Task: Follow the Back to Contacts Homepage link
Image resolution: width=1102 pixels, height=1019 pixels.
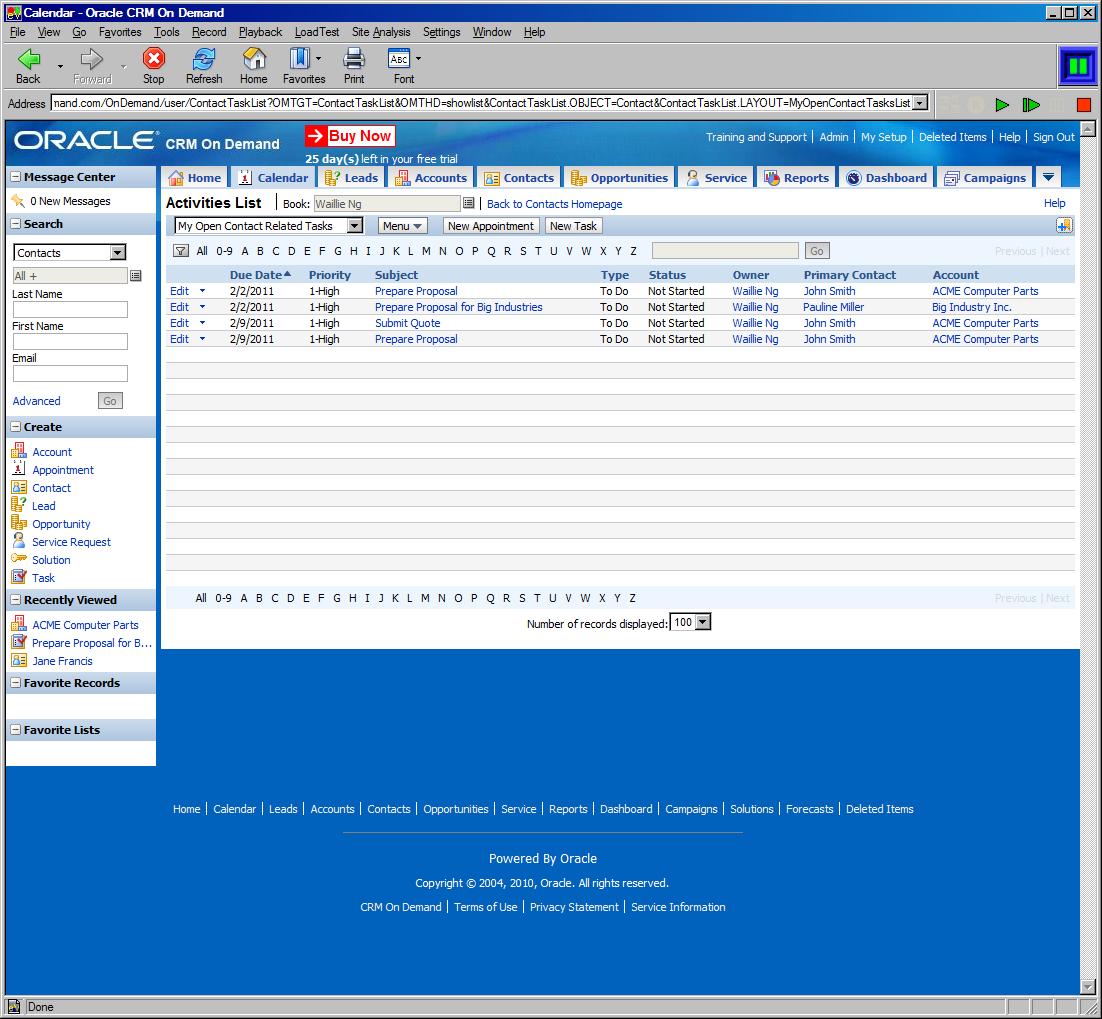Action: pos(555,204)
